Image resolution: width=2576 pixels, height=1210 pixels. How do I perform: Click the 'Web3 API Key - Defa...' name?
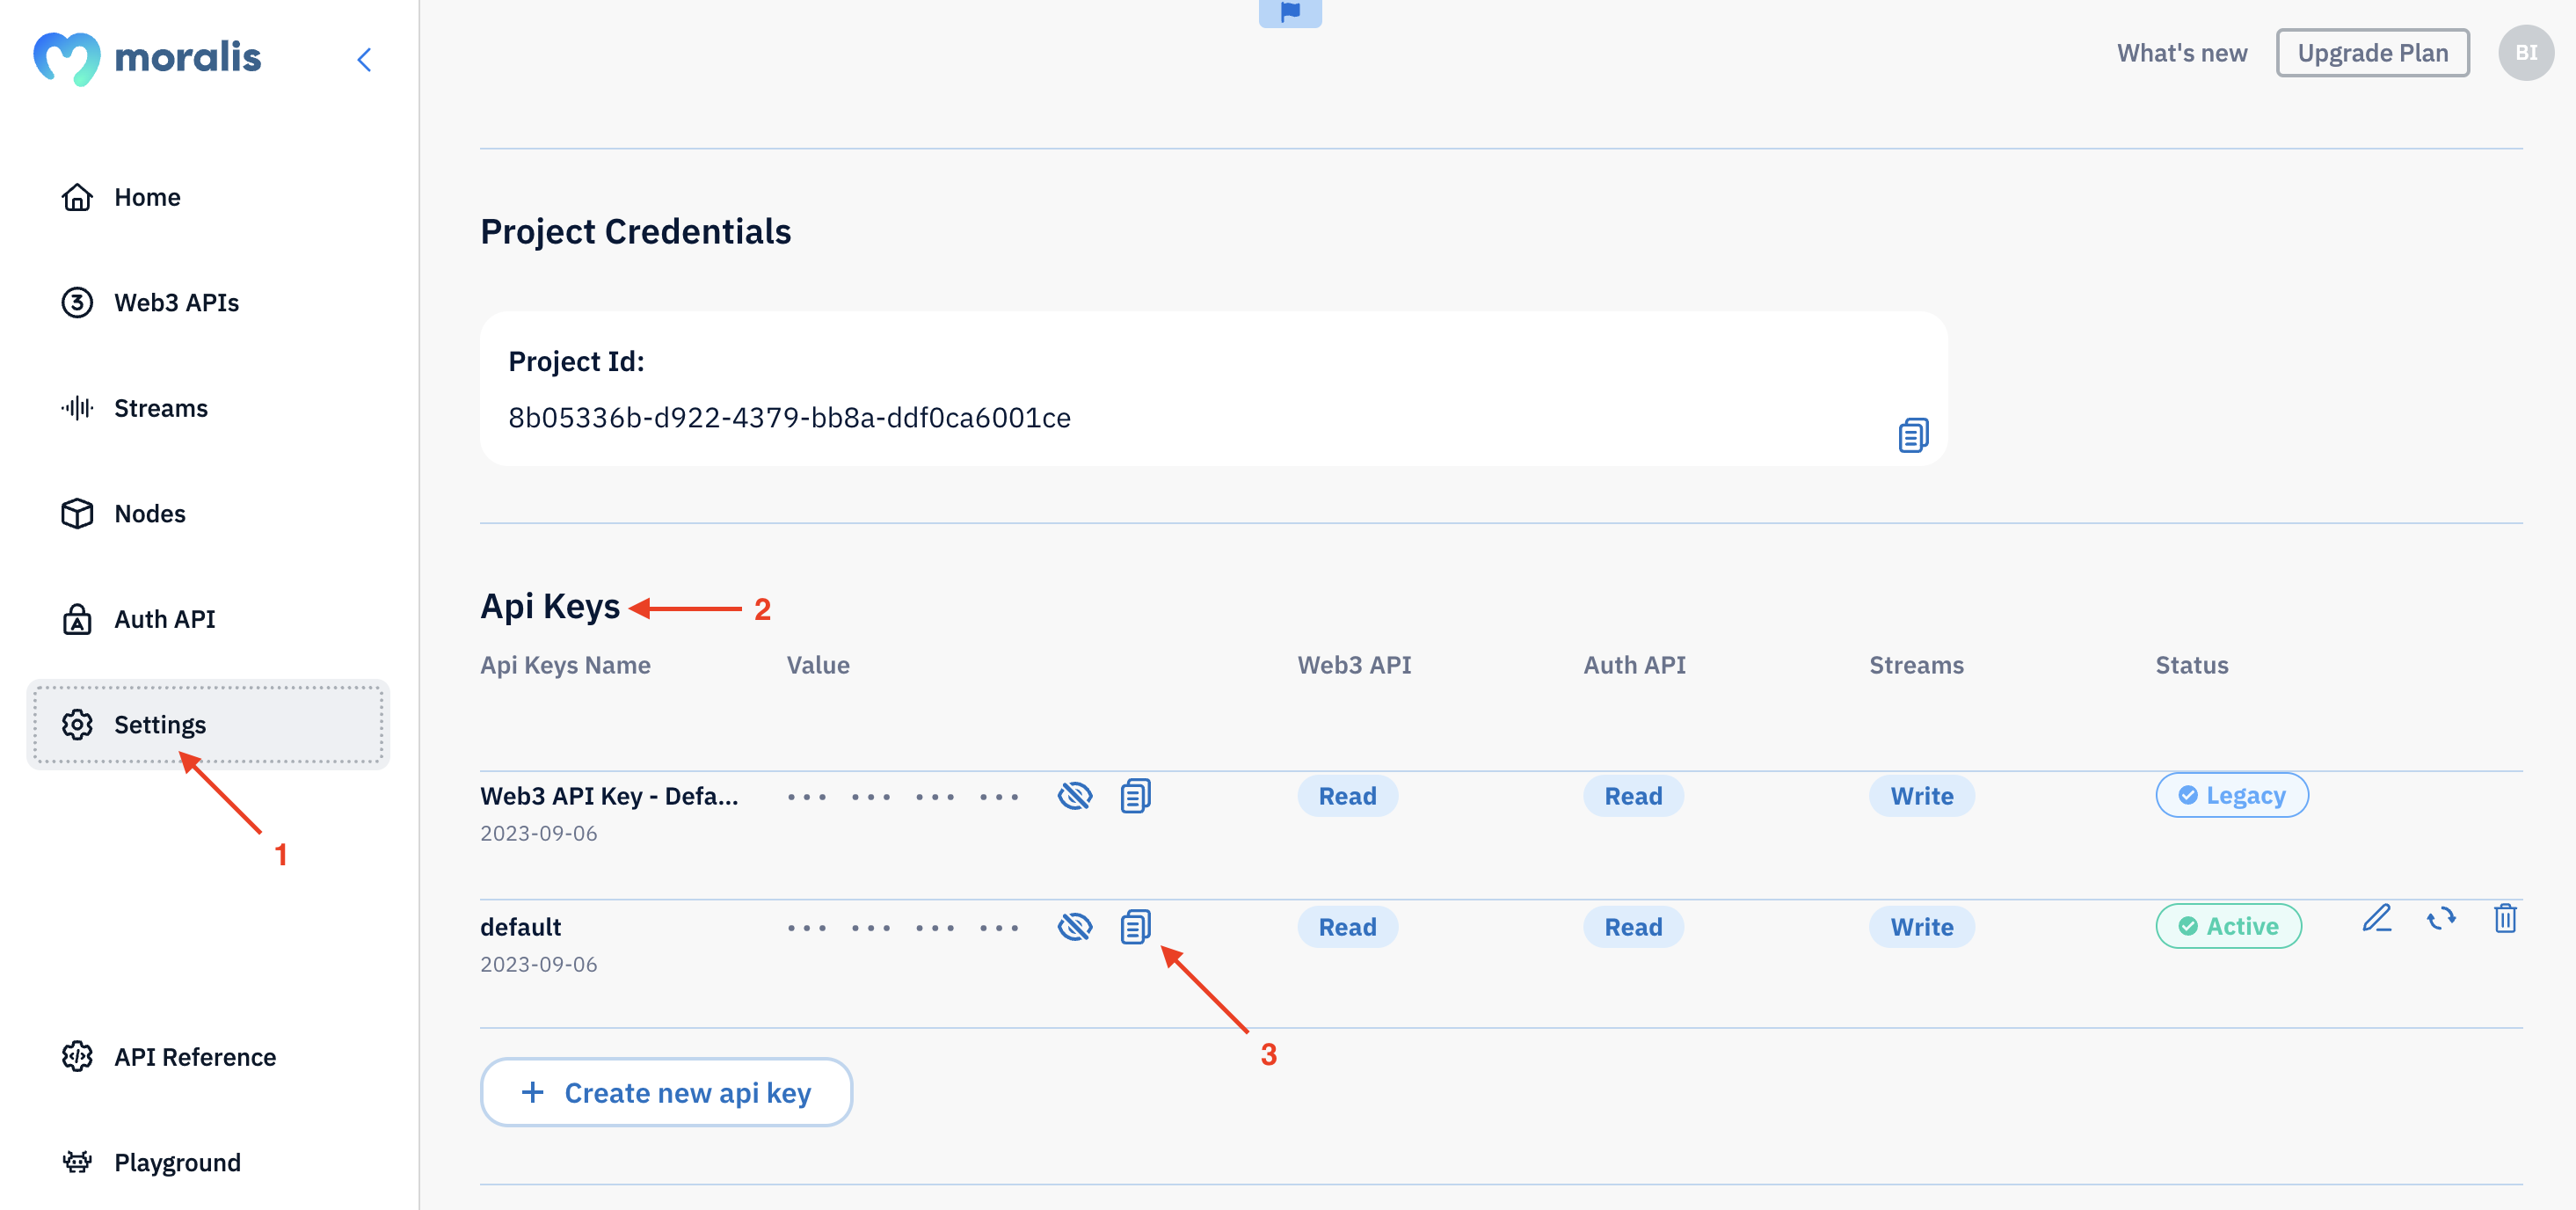[x=609, y=796]
